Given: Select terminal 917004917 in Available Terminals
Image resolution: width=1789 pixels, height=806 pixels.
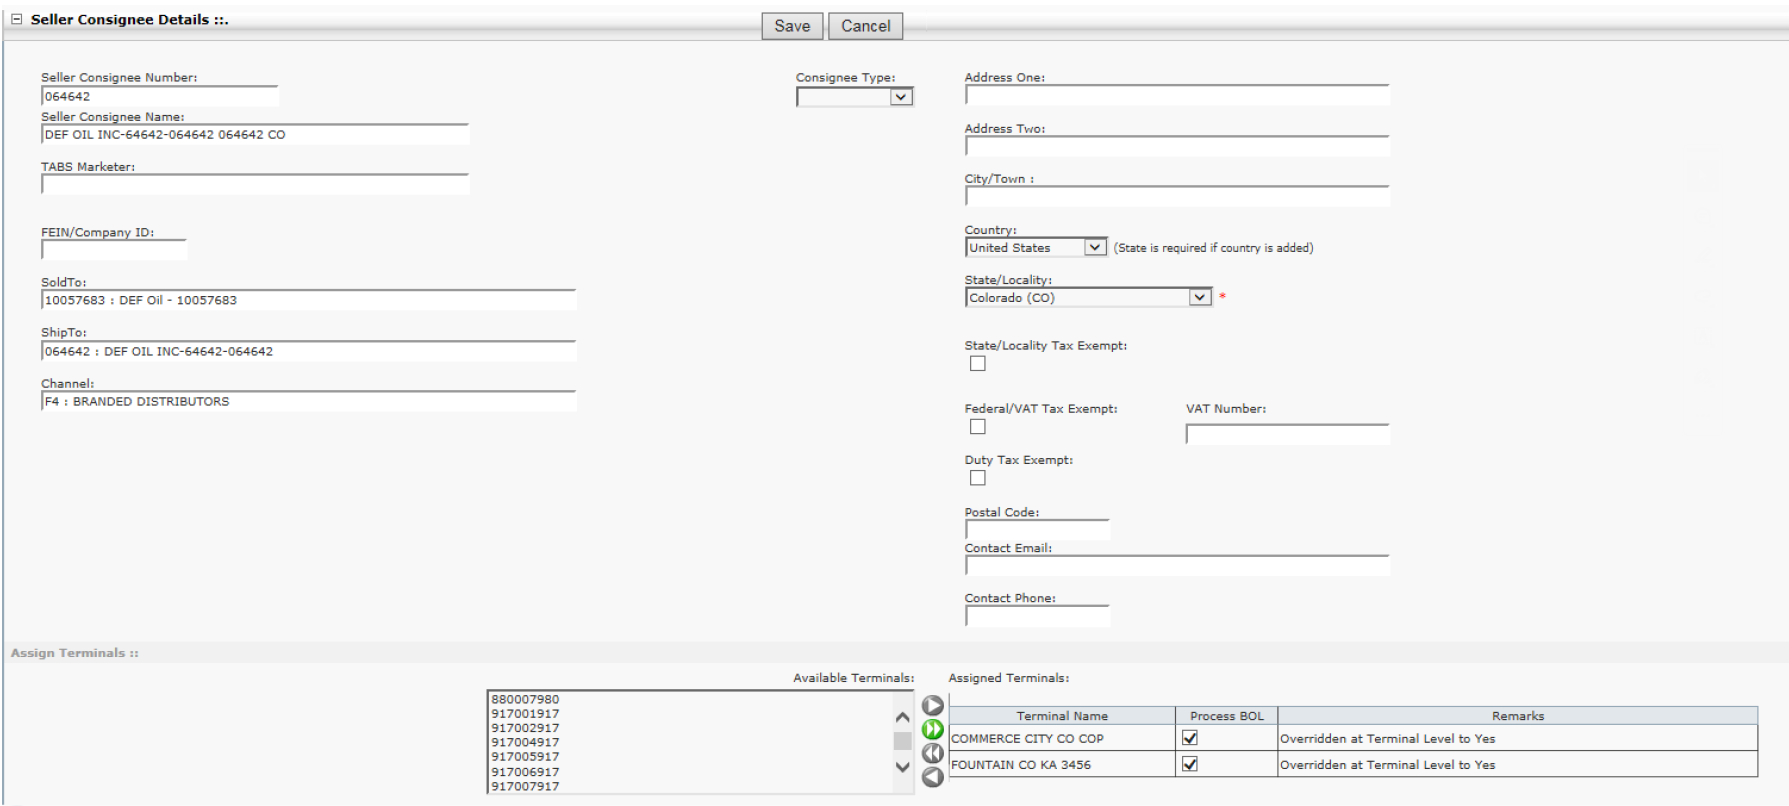Looking at the screenshot, I should [x=525, y=742].
